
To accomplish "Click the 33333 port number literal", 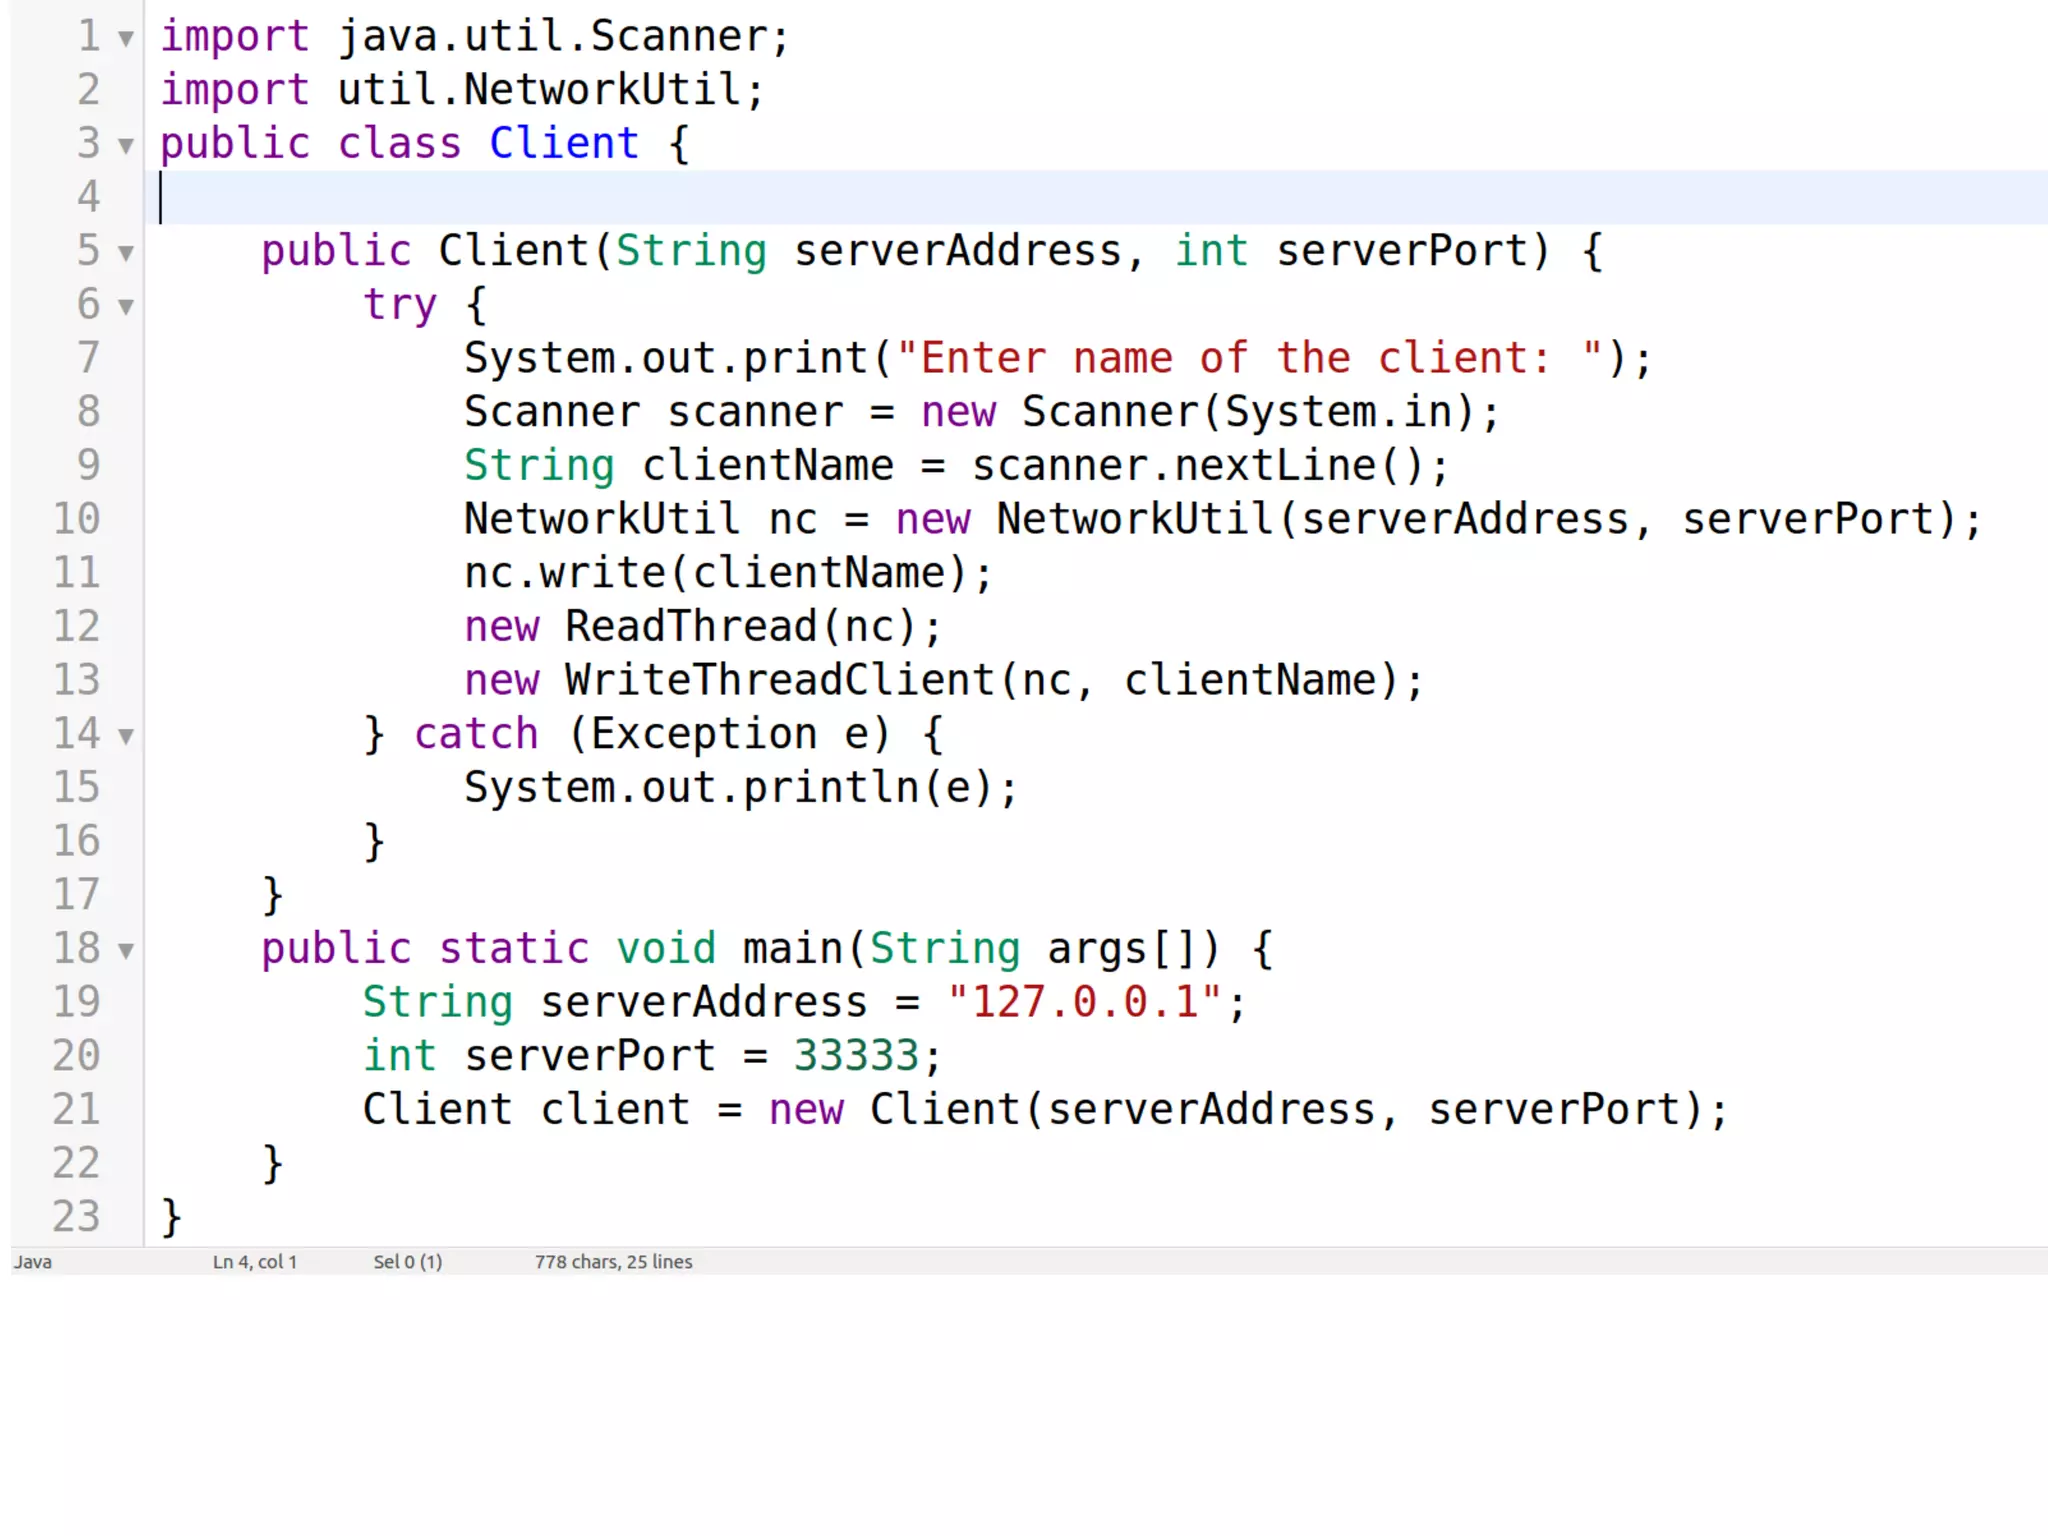I will (x=856, y=1056).
